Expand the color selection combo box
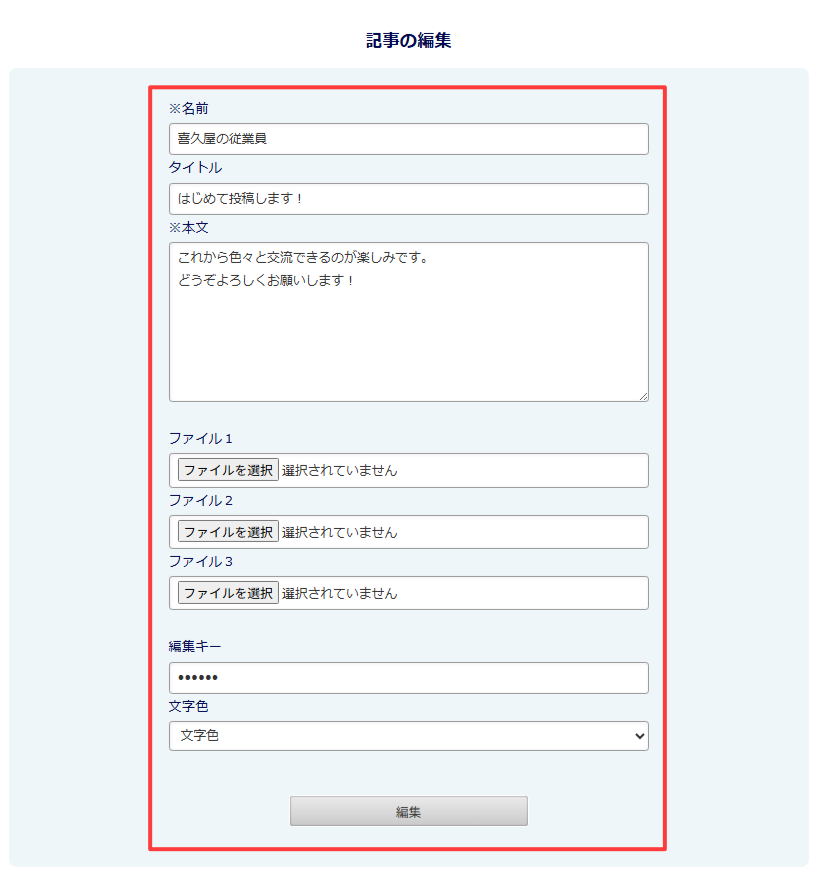 [x=408, y=735]
